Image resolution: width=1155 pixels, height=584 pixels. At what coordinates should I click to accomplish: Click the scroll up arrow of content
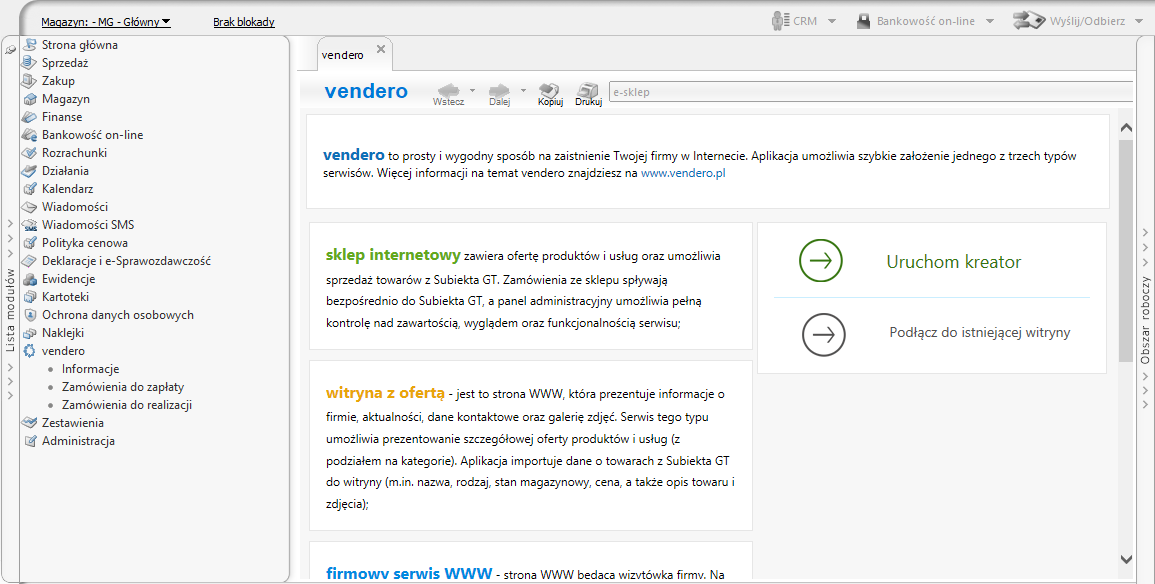[1126, 127]
